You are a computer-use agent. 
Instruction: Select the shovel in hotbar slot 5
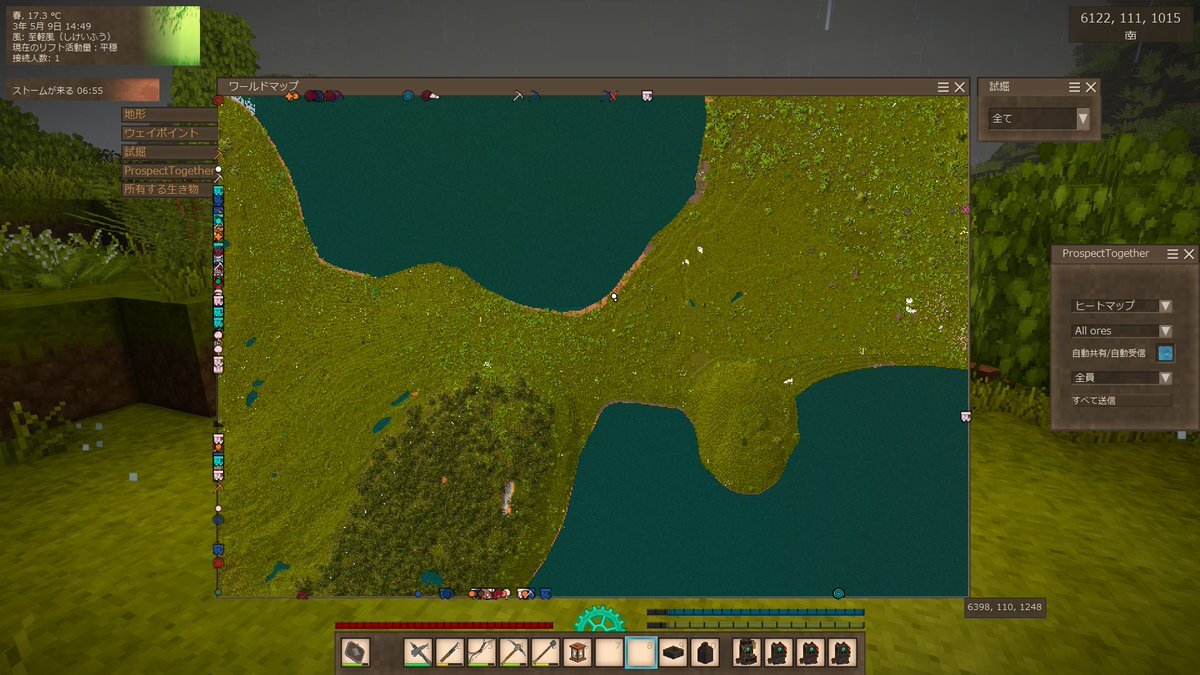(546, 653)
